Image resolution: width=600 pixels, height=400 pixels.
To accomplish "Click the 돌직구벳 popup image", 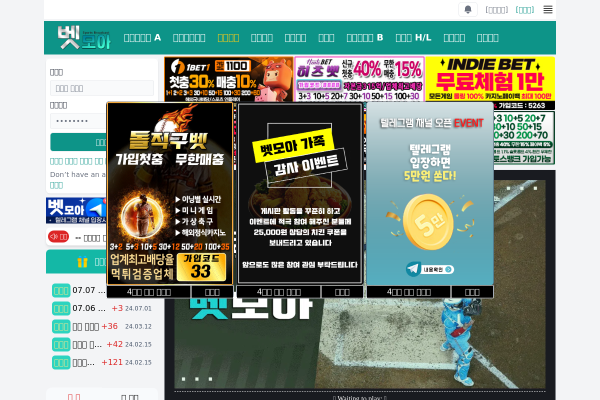I will tap(170, 193).
